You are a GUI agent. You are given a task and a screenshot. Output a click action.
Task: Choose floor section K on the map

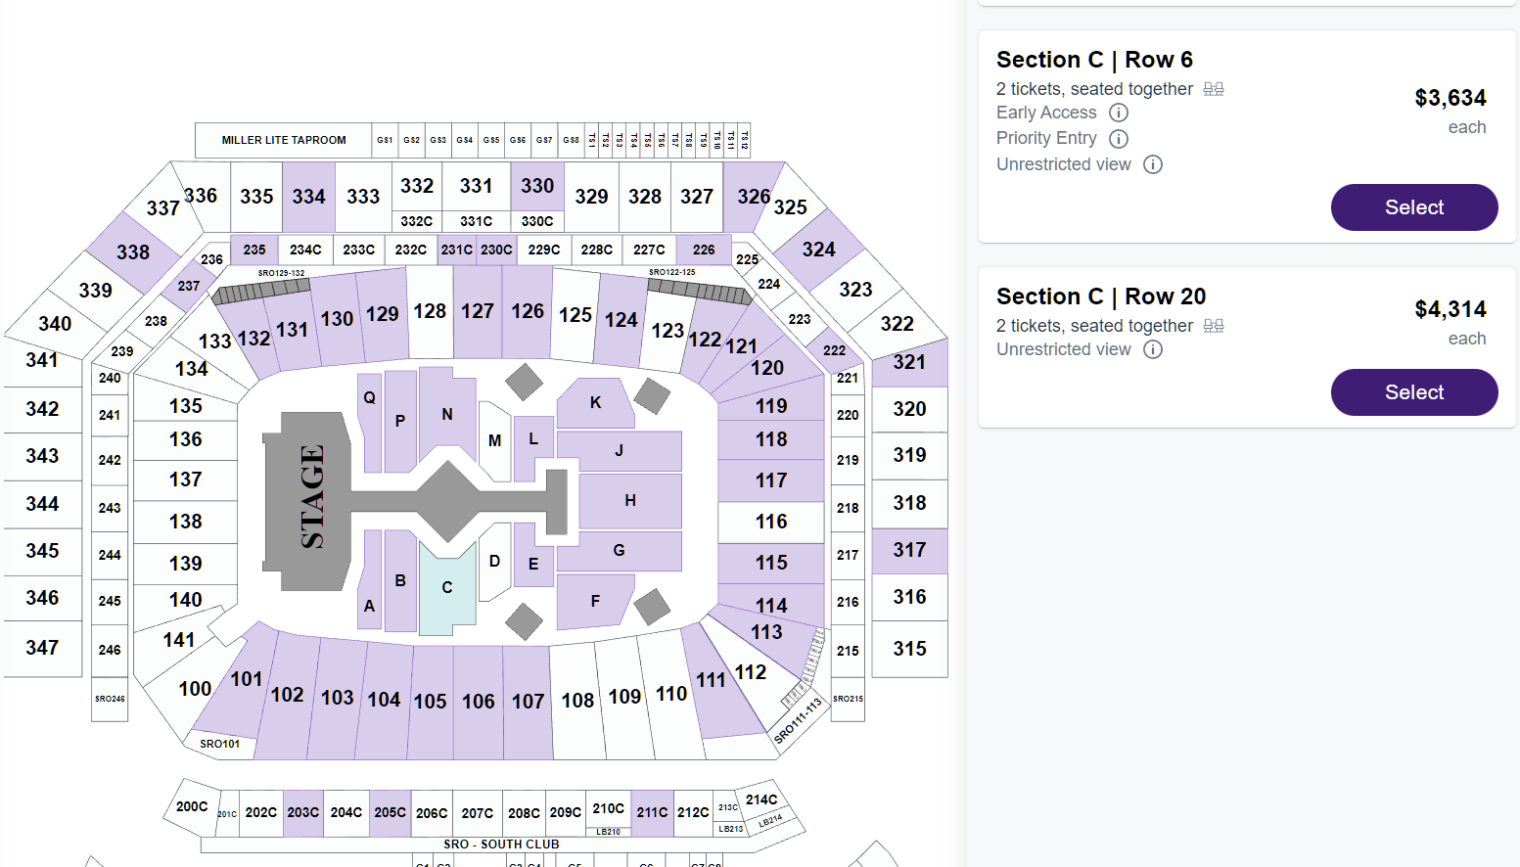point(595,402)
